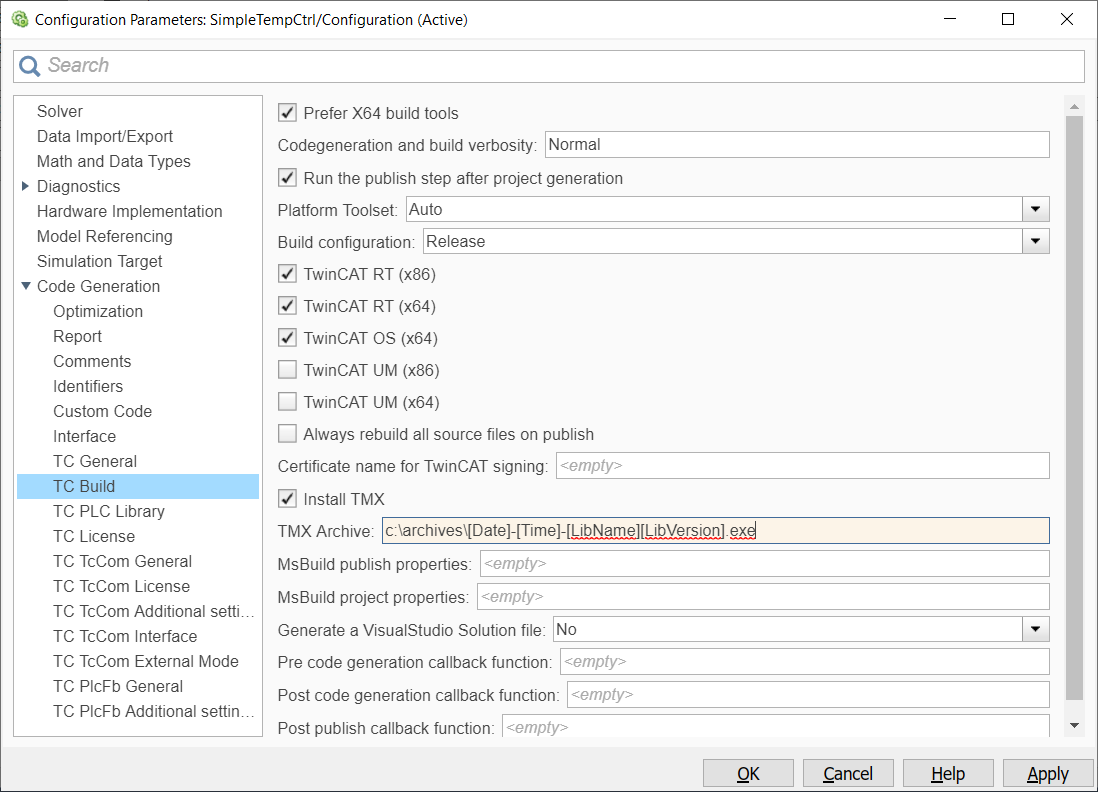The image size is (1098, 792).
Task: Click the scrollbar down arrow
Action: [1074, 725]
